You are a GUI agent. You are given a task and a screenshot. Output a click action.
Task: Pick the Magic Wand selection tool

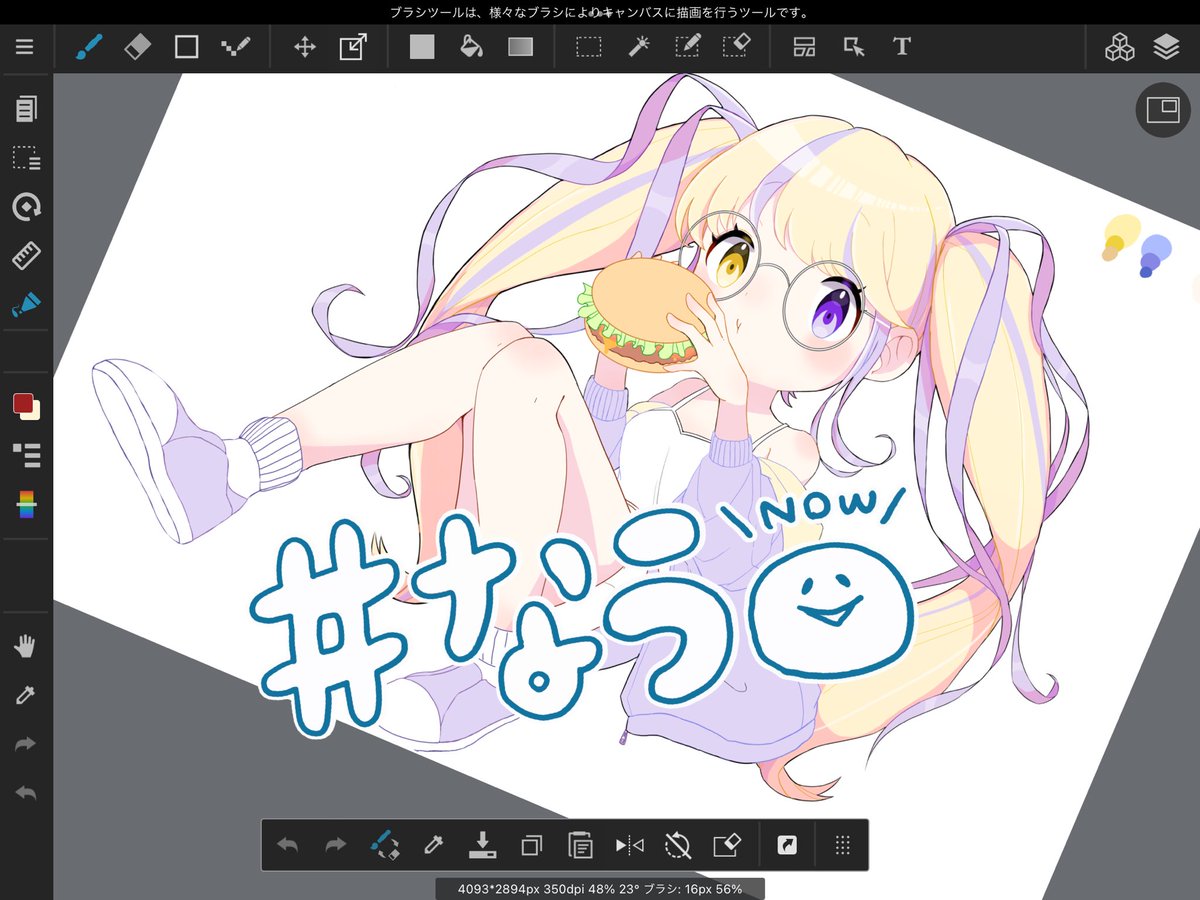[x=639, y=47]
